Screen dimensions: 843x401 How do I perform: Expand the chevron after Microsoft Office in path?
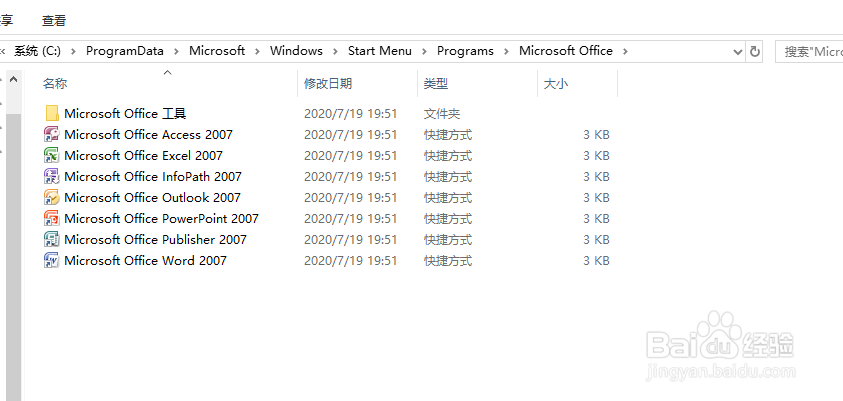tap(624, 51)
